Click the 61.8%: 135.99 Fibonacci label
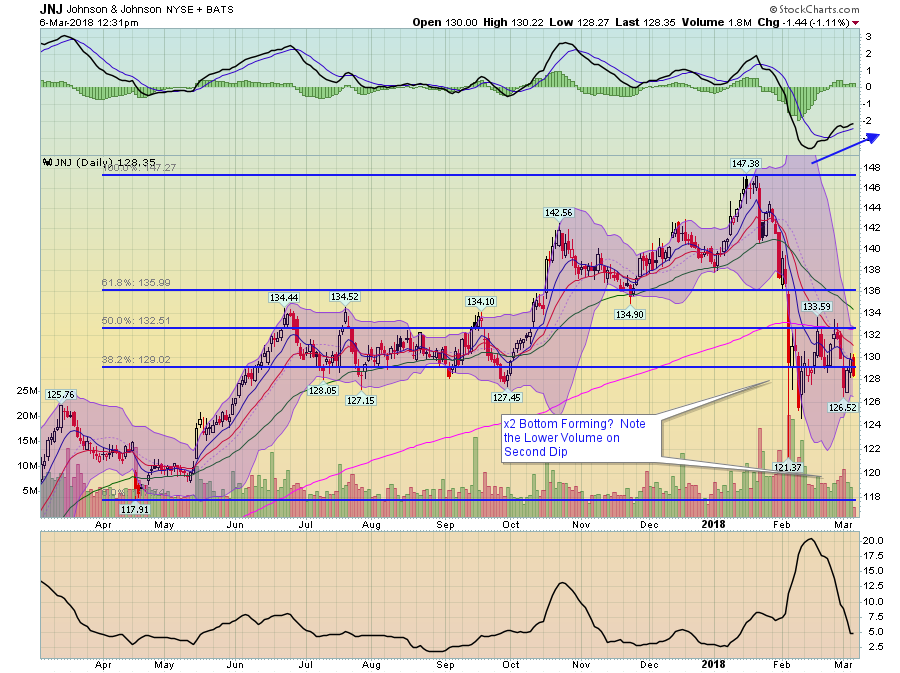This screenshot has height=673, width=900. [136, 283]
